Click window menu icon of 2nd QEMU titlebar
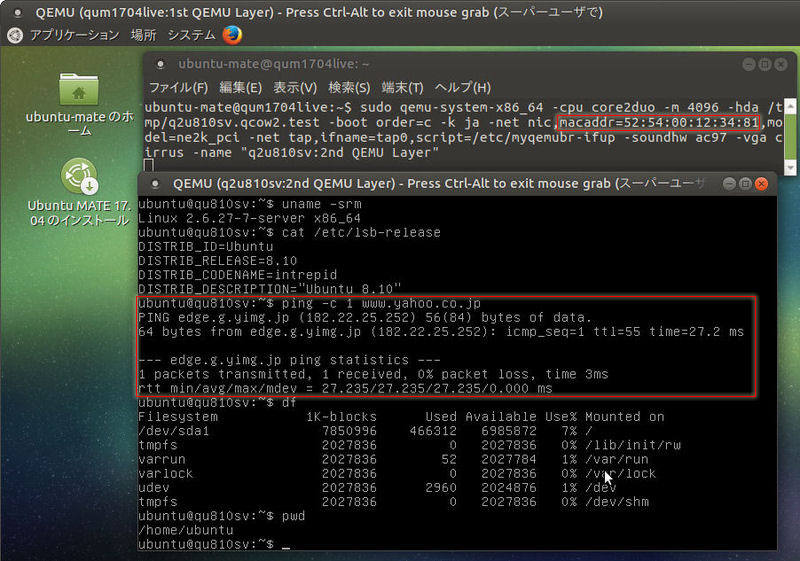Image resolution: width=800 pixels, height=561 pixels. 156,184
